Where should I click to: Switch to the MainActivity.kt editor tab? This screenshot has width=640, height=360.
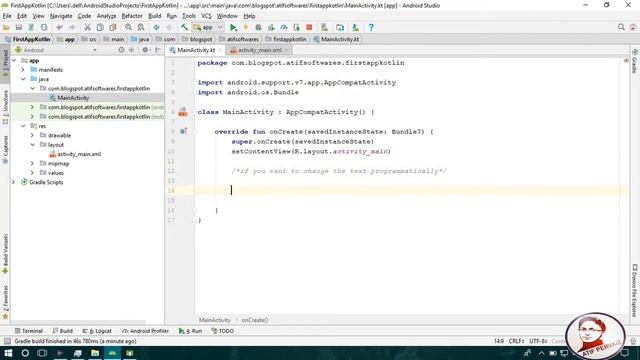[196, 50]
